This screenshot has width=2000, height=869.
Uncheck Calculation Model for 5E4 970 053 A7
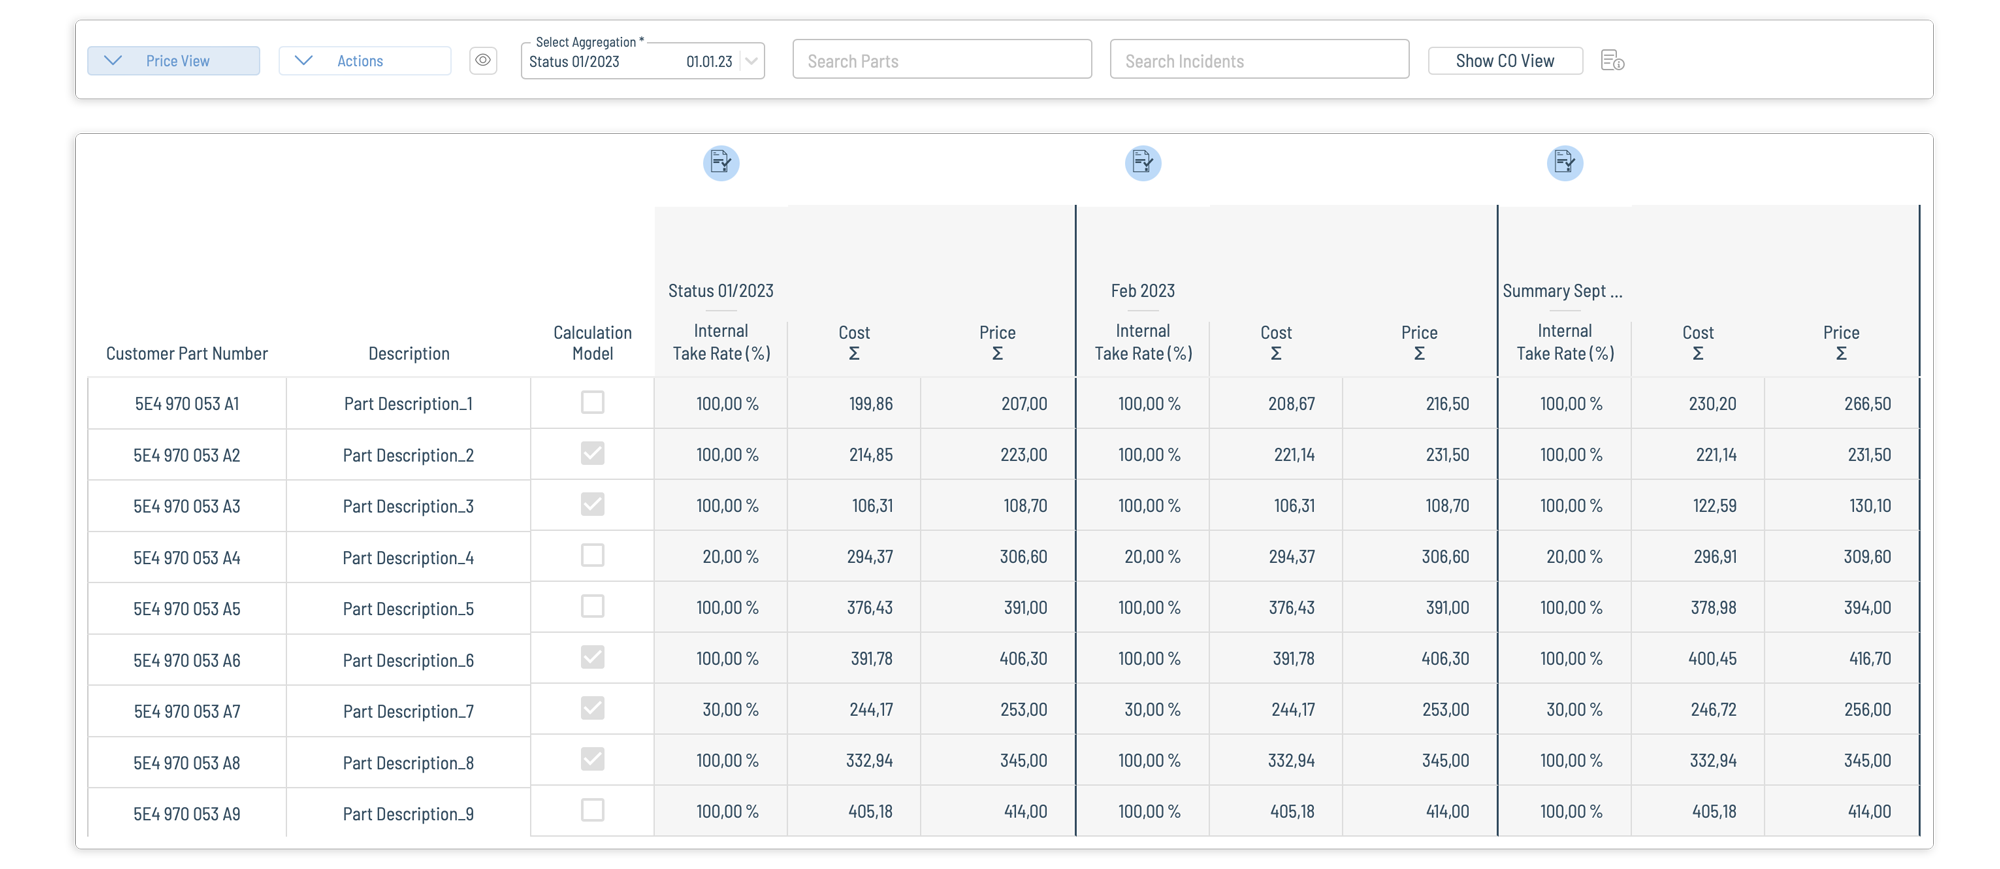[593, 708]
